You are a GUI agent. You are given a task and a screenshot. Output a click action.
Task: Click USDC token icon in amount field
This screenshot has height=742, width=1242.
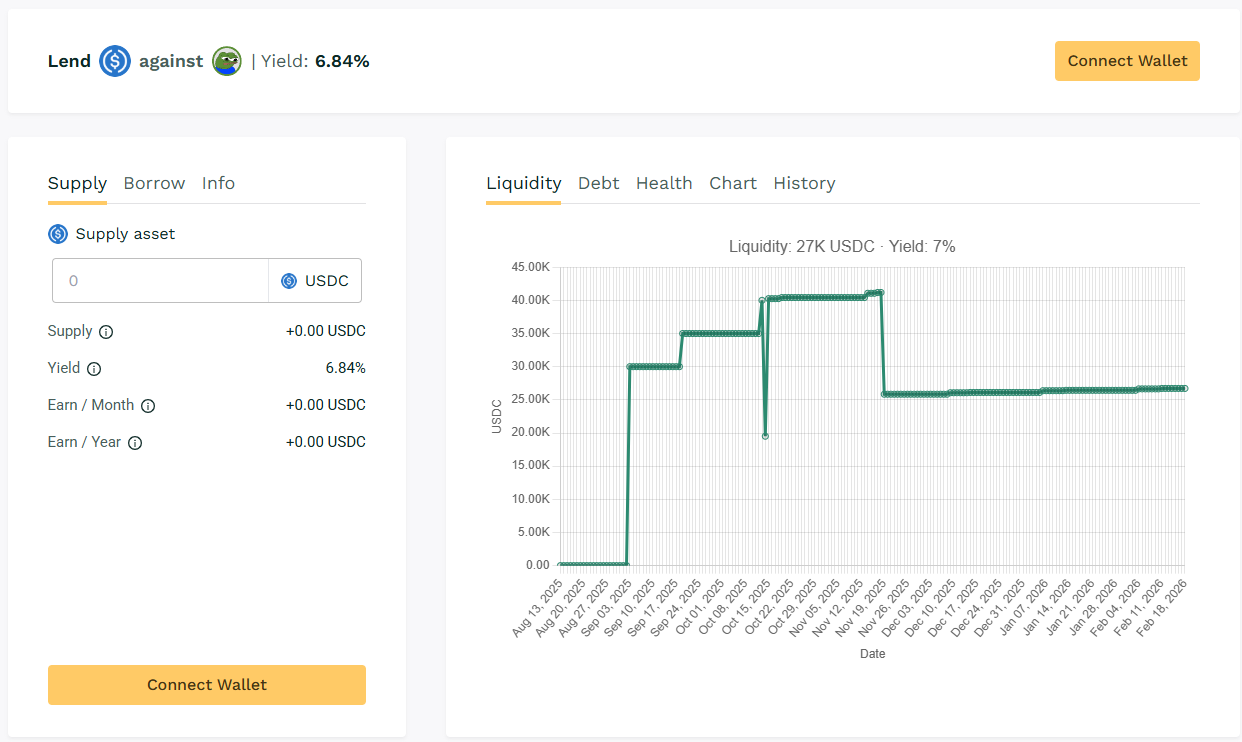289,281
